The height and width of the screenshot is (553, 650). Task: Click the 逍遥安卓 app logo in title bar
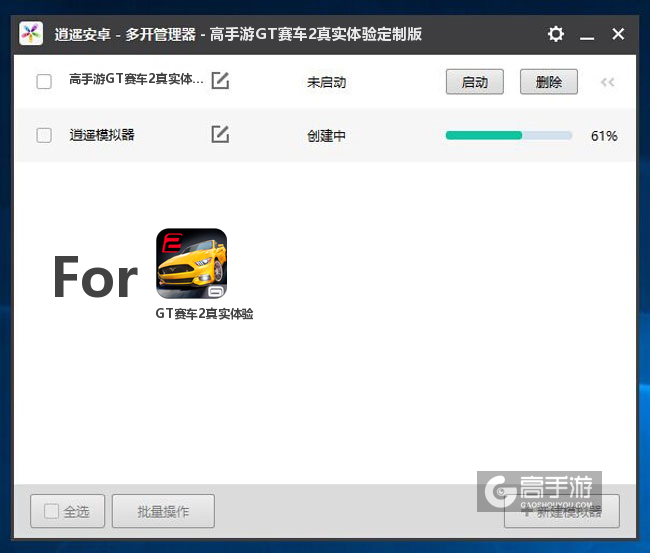click(31, 34)
